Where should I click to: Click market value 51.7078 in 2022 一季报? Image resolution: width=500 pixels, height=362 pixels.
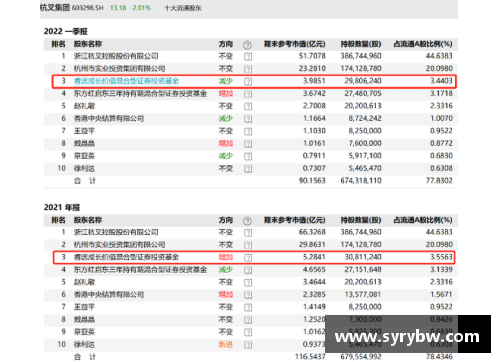click(312, 56)
